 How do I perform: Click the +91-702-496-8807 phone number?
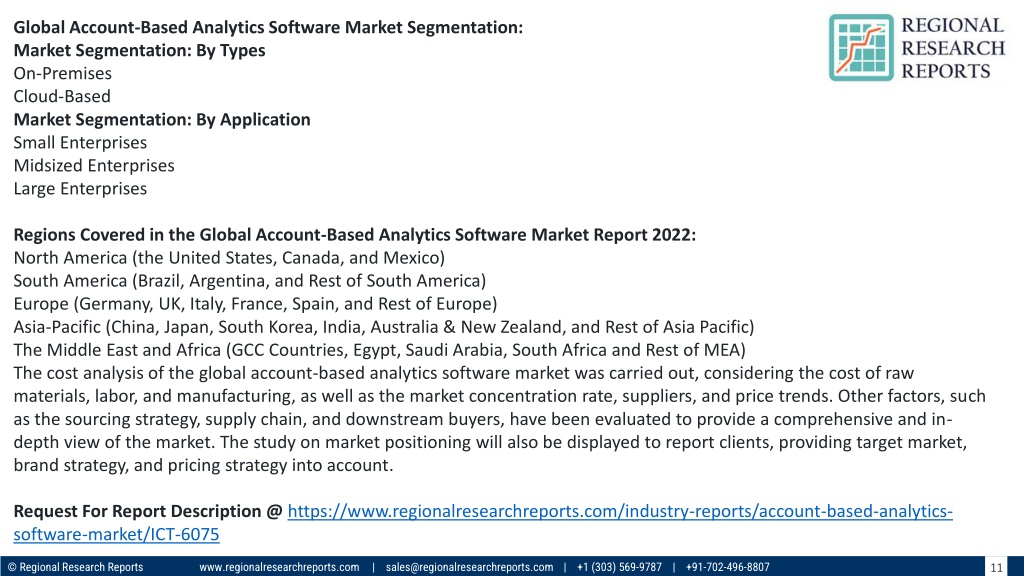pyautogui.click(x=728, y=567)
